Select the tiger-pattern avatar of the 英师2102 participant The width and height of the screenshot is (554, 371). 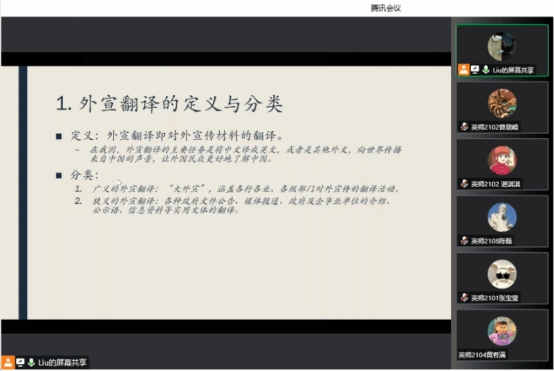502,103
